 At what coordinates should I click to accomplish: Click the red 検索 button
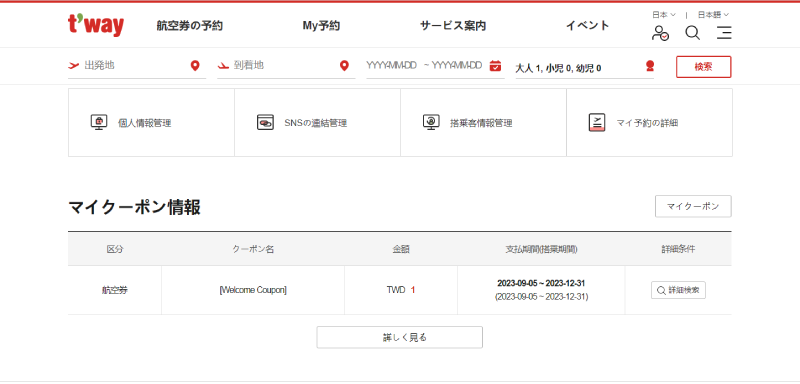point(704,67)
